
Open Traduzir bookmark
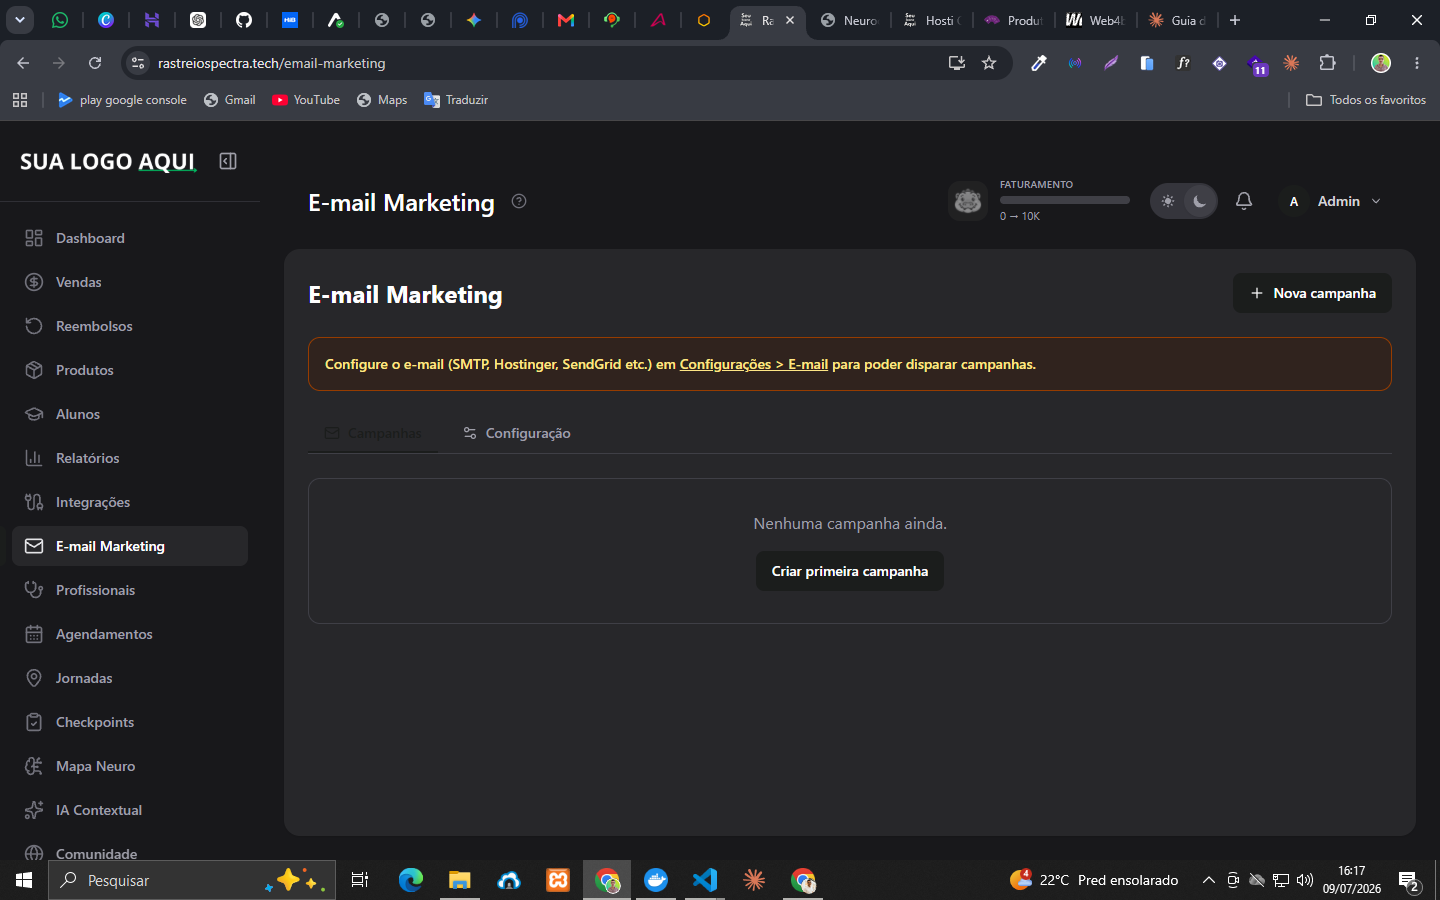point(456,100)
